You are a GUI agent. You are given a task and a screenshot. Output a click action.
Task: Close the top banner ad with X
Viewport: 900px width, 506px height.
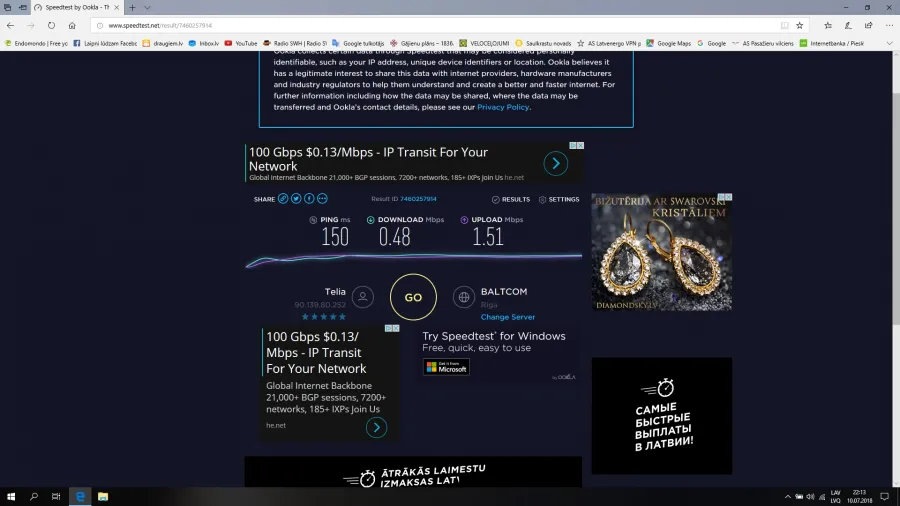[x=580, y=146]
